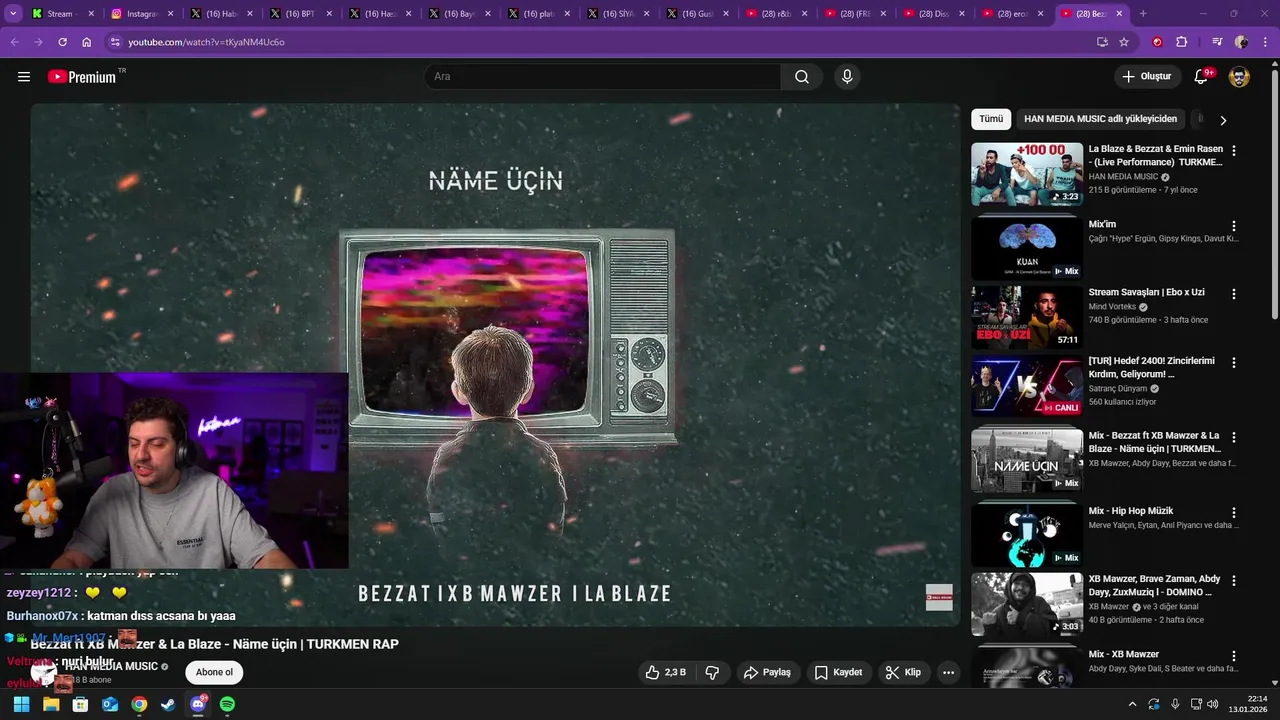Open Chrome profile avatar in toolbar
Screen dimensions: 1280x720
[x=1241, y=42]
